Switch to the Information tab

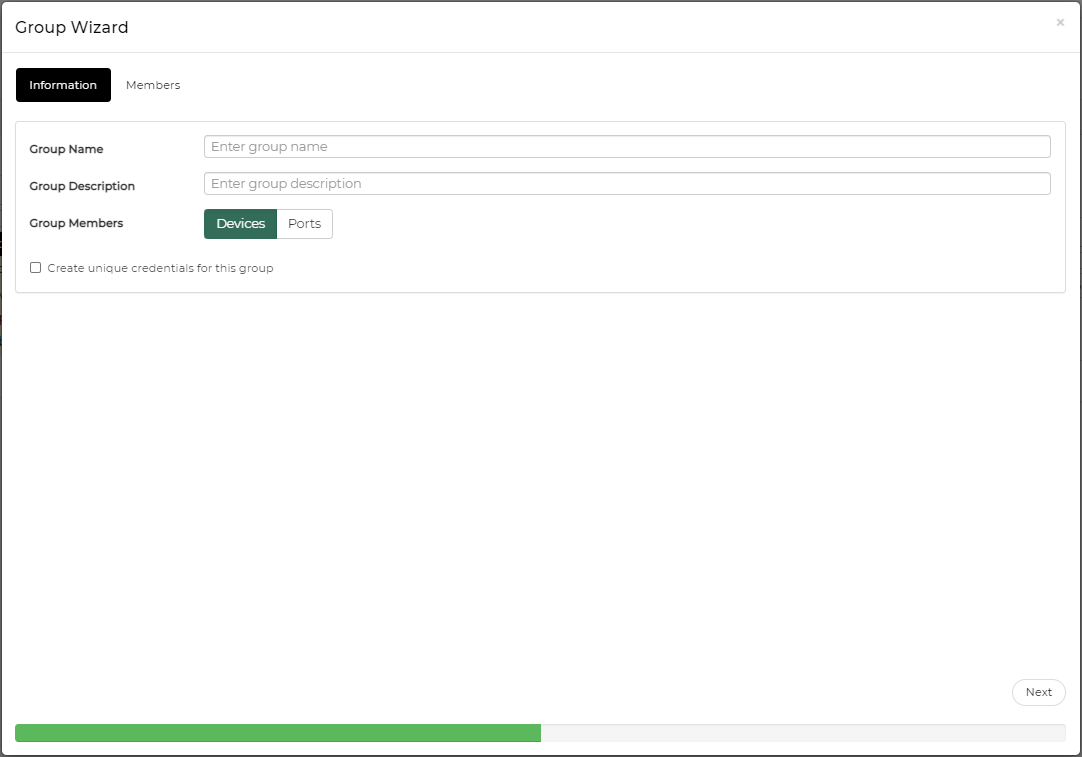tap(63, 85)
